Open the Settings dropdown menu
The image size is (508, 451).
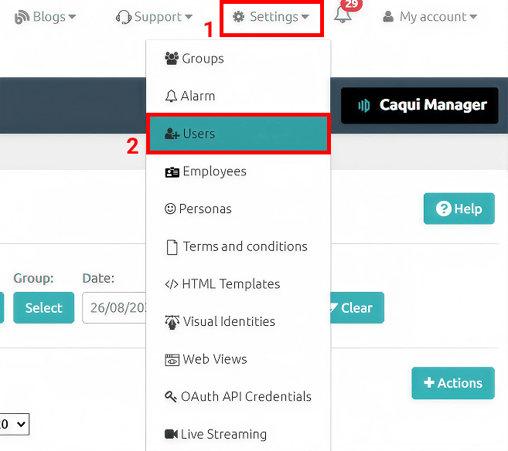(x=271, y=17)
